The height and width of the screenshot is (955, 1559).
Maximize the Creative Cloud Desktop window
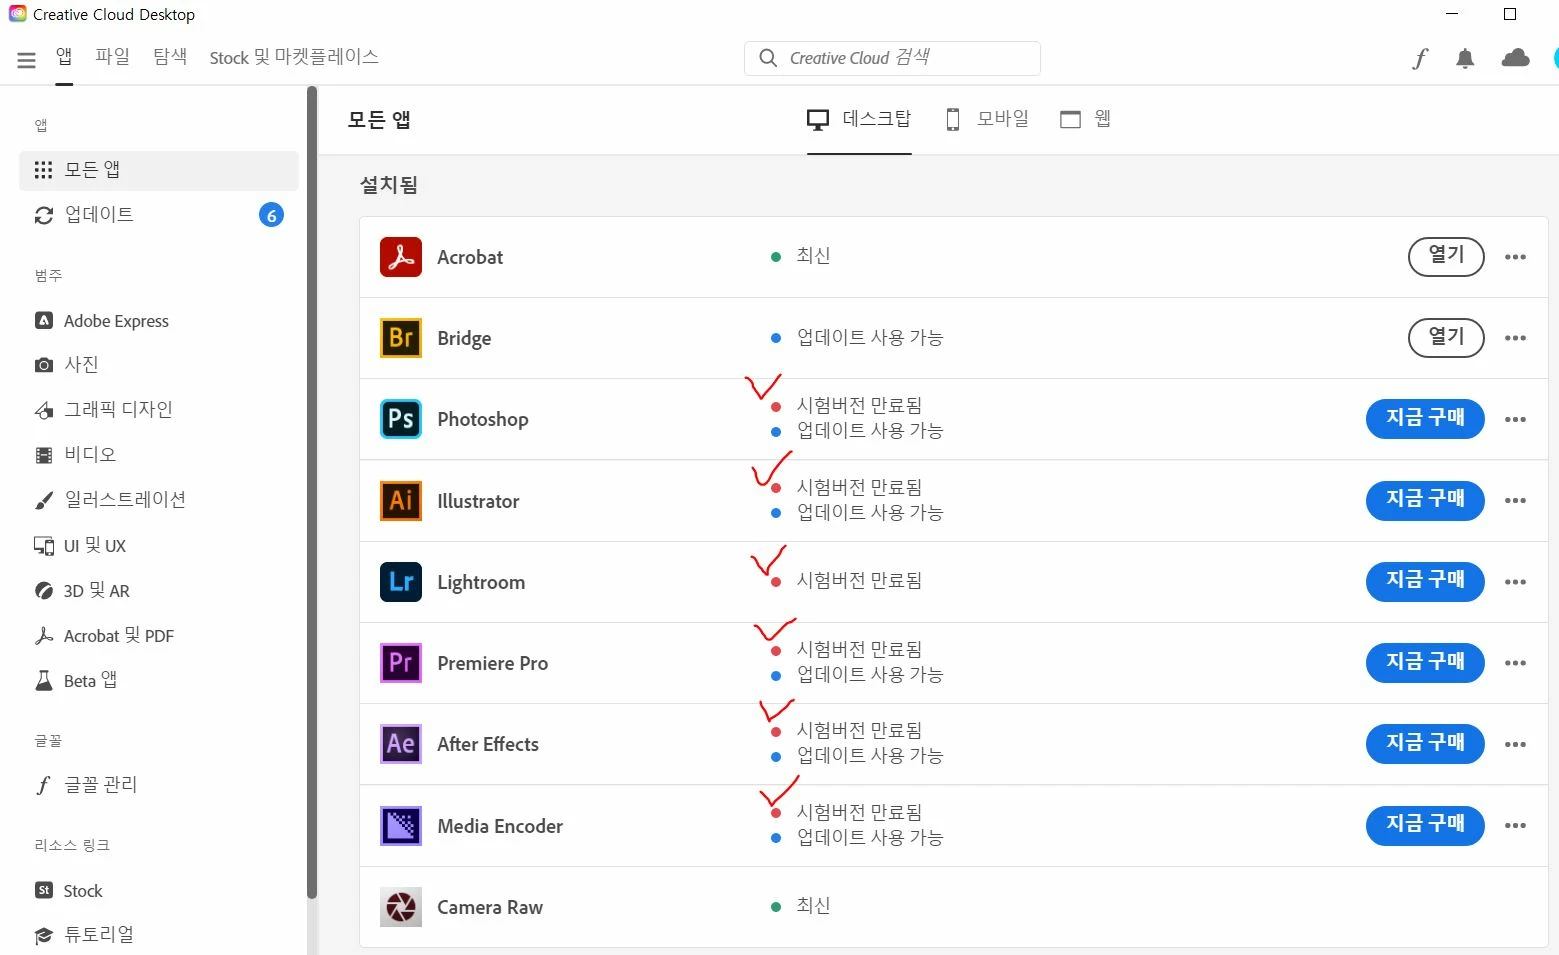(1510, 14)
